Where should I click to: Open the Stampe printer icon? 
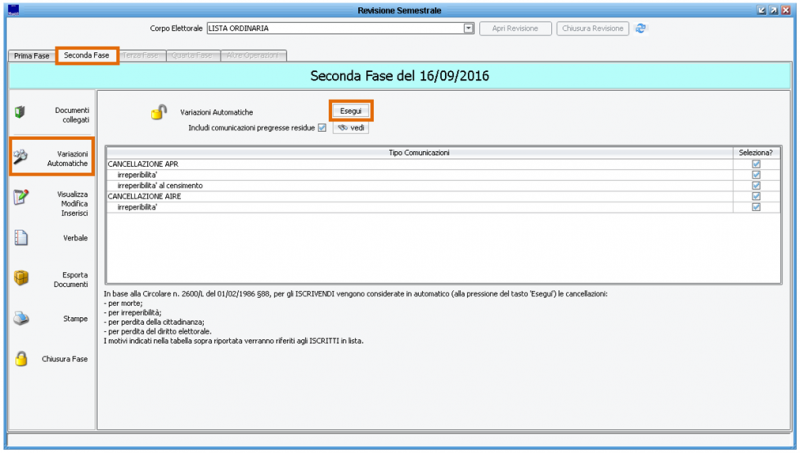(x=21, y=318)
